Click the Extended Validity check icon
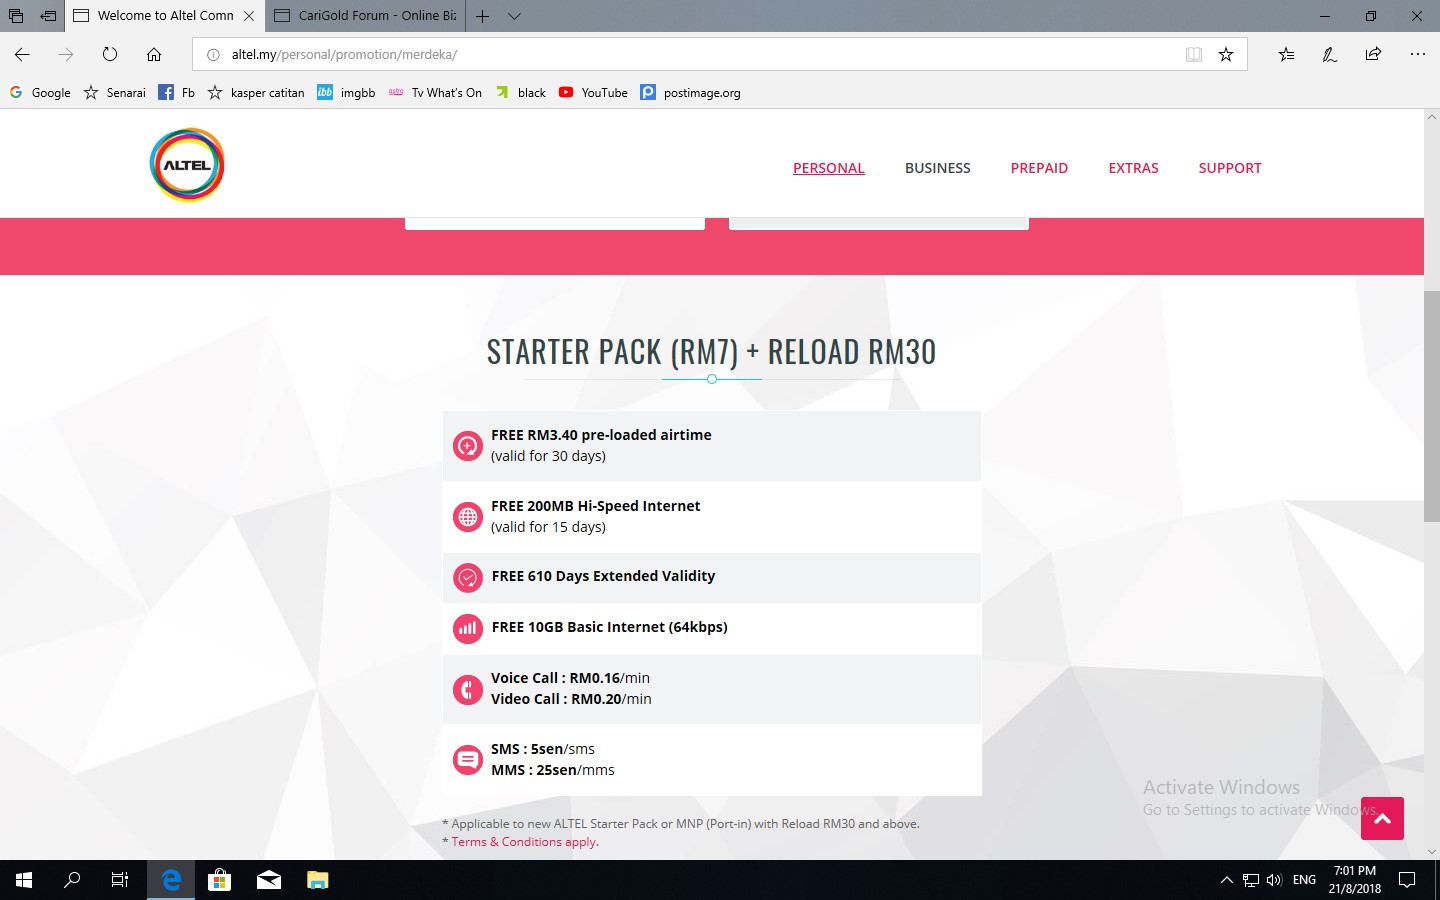The image size is (1440, 900). (x=468, y=577)
